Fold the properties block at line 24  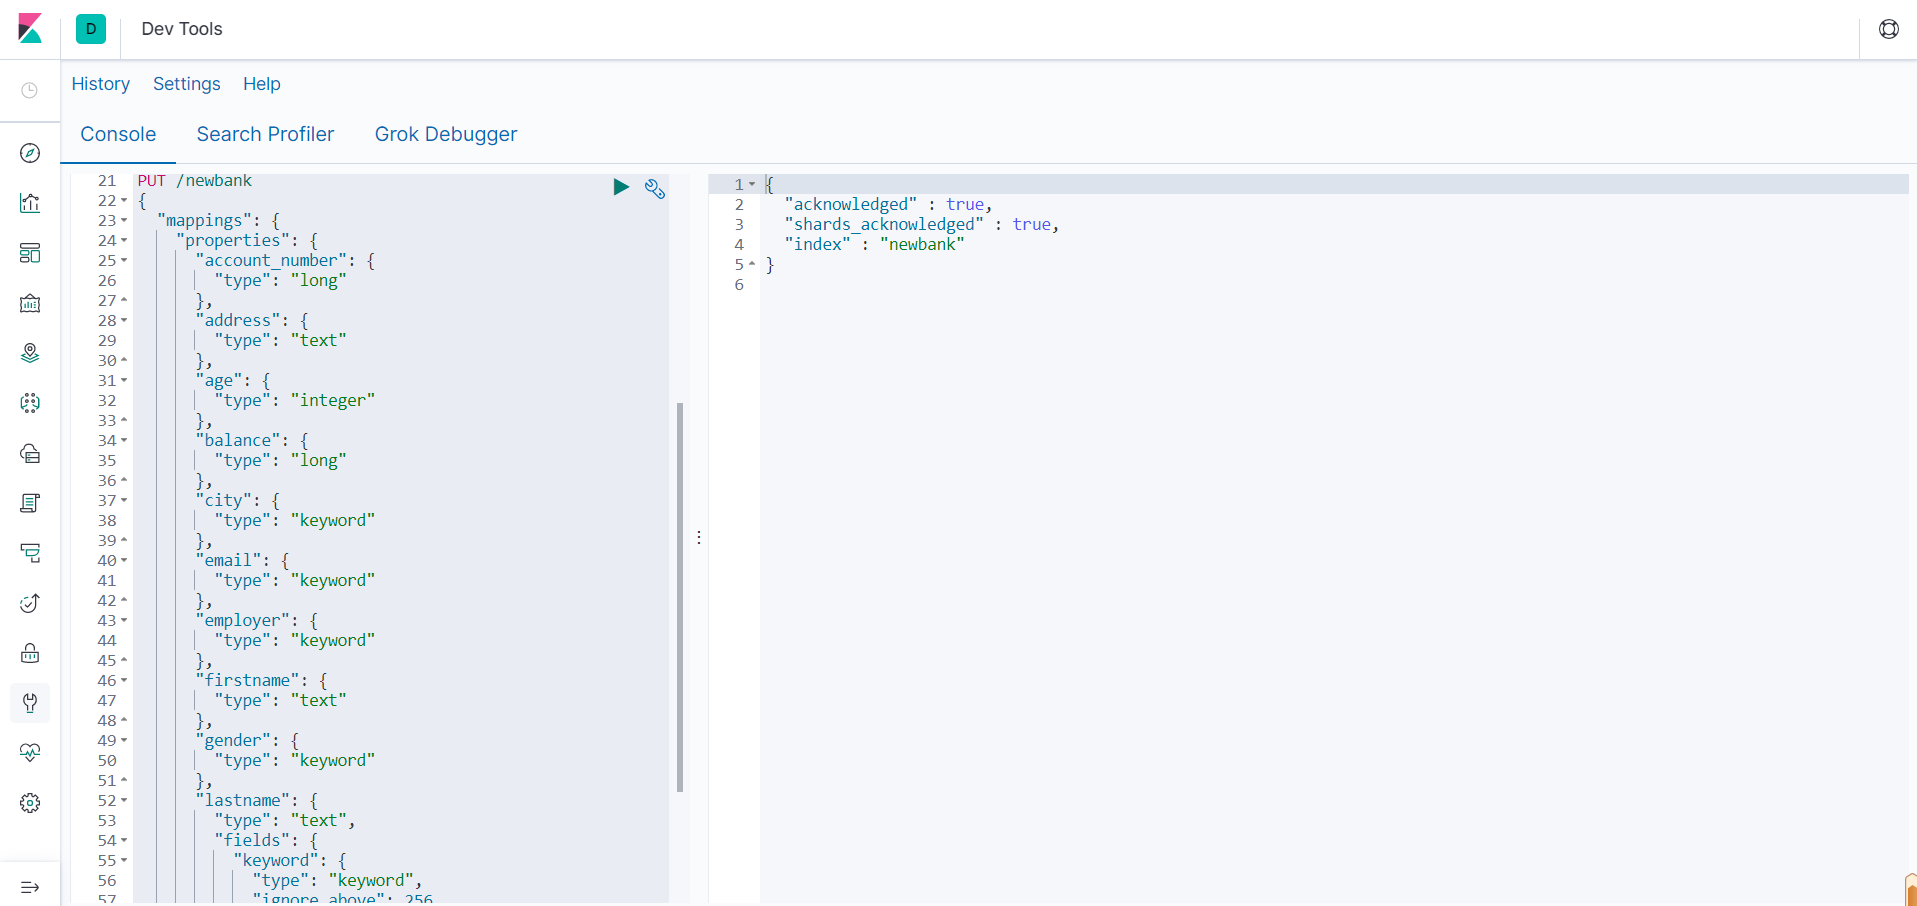tap(124, 241)
